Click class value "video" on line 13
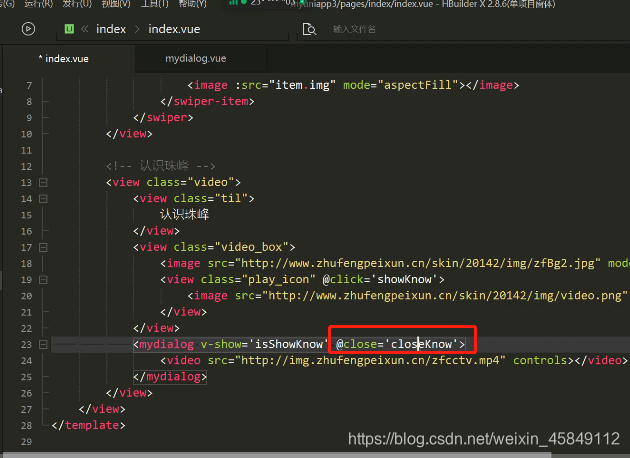This screenshot has width=630, height=458. tap(211, 182)
